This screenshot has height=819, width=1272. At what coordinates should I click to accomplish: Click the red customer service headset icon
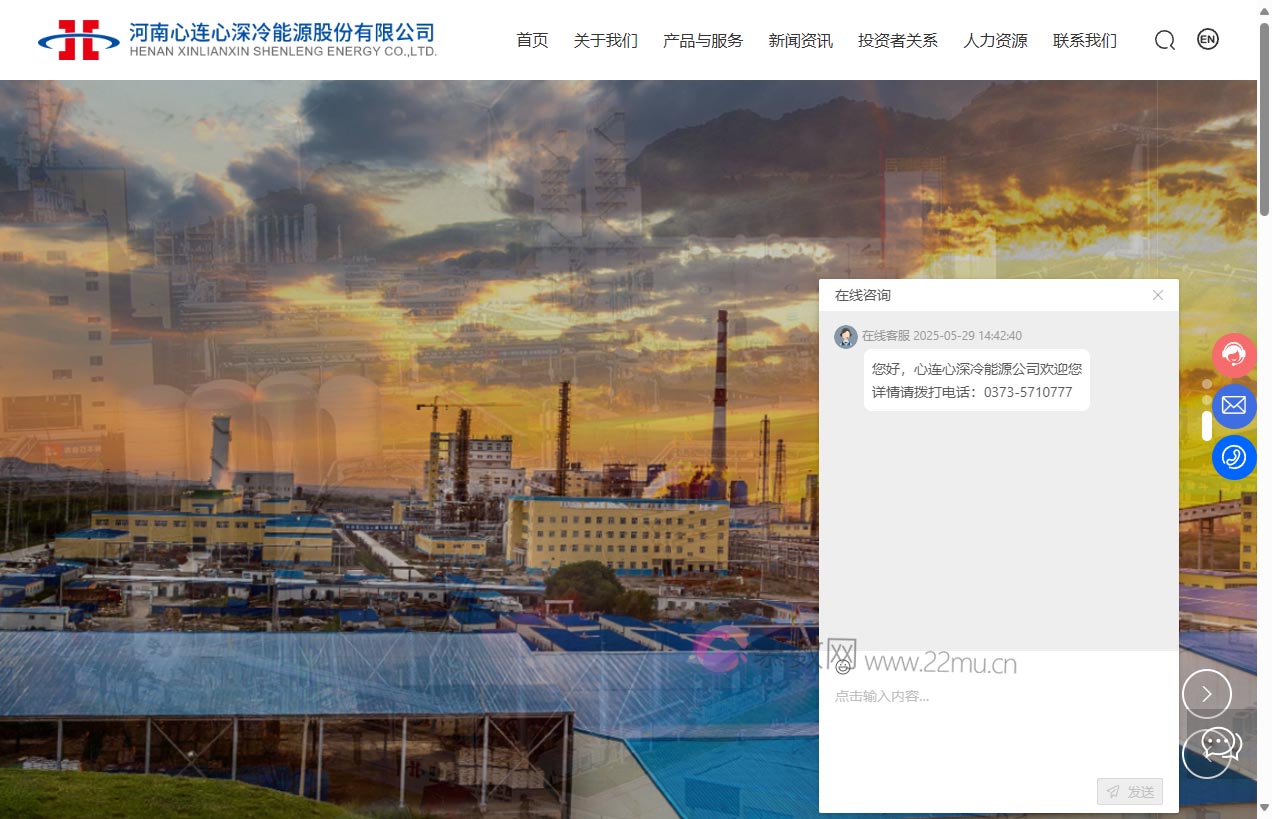tap(1234, 355)
